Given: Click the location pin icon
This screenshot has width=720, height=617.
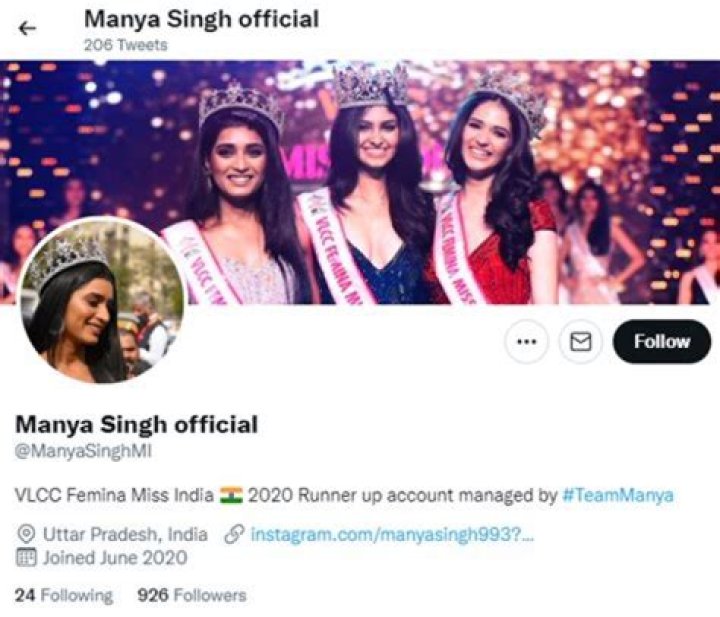Looking at the screenshot, I should click(x=26, y=534).
